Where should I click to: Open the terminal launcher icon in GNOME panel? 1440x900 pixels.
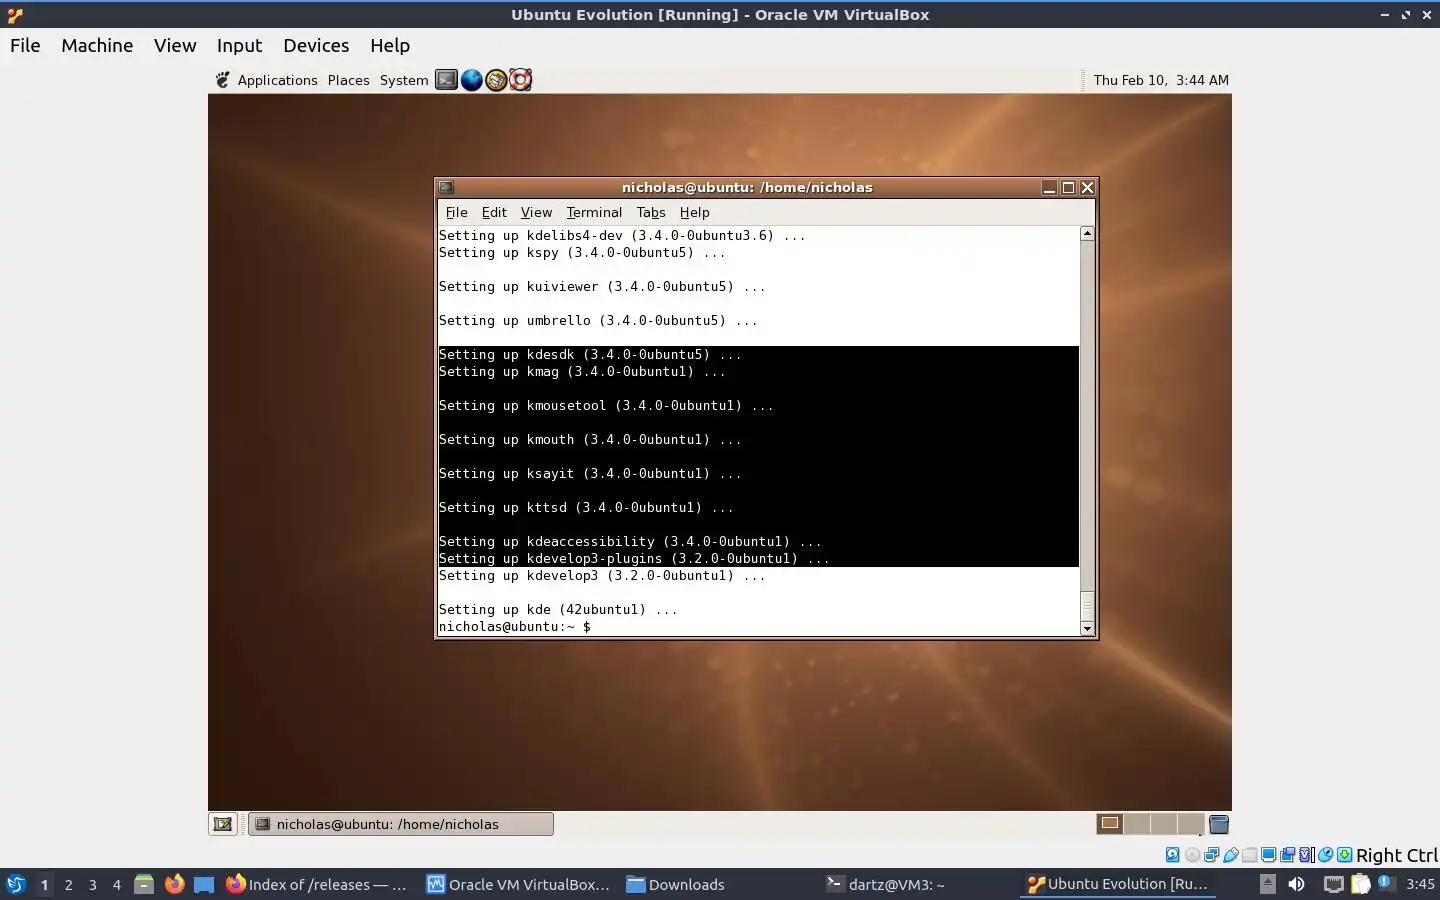tap(446, 80)
